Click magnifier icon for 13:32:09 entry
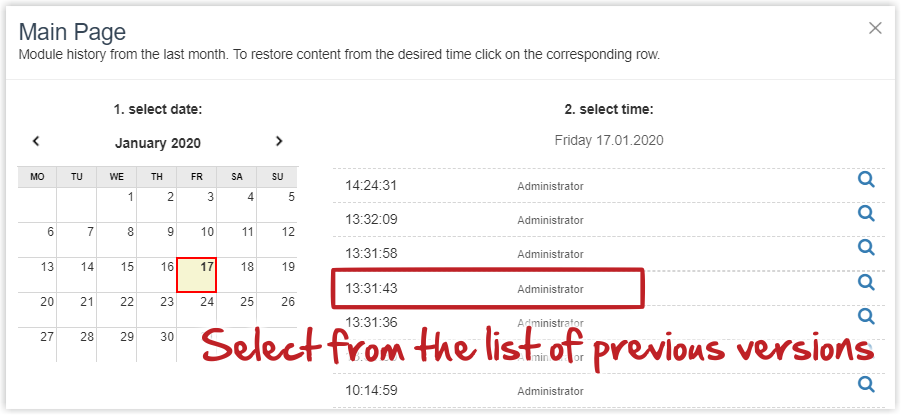 coord(866,214)
